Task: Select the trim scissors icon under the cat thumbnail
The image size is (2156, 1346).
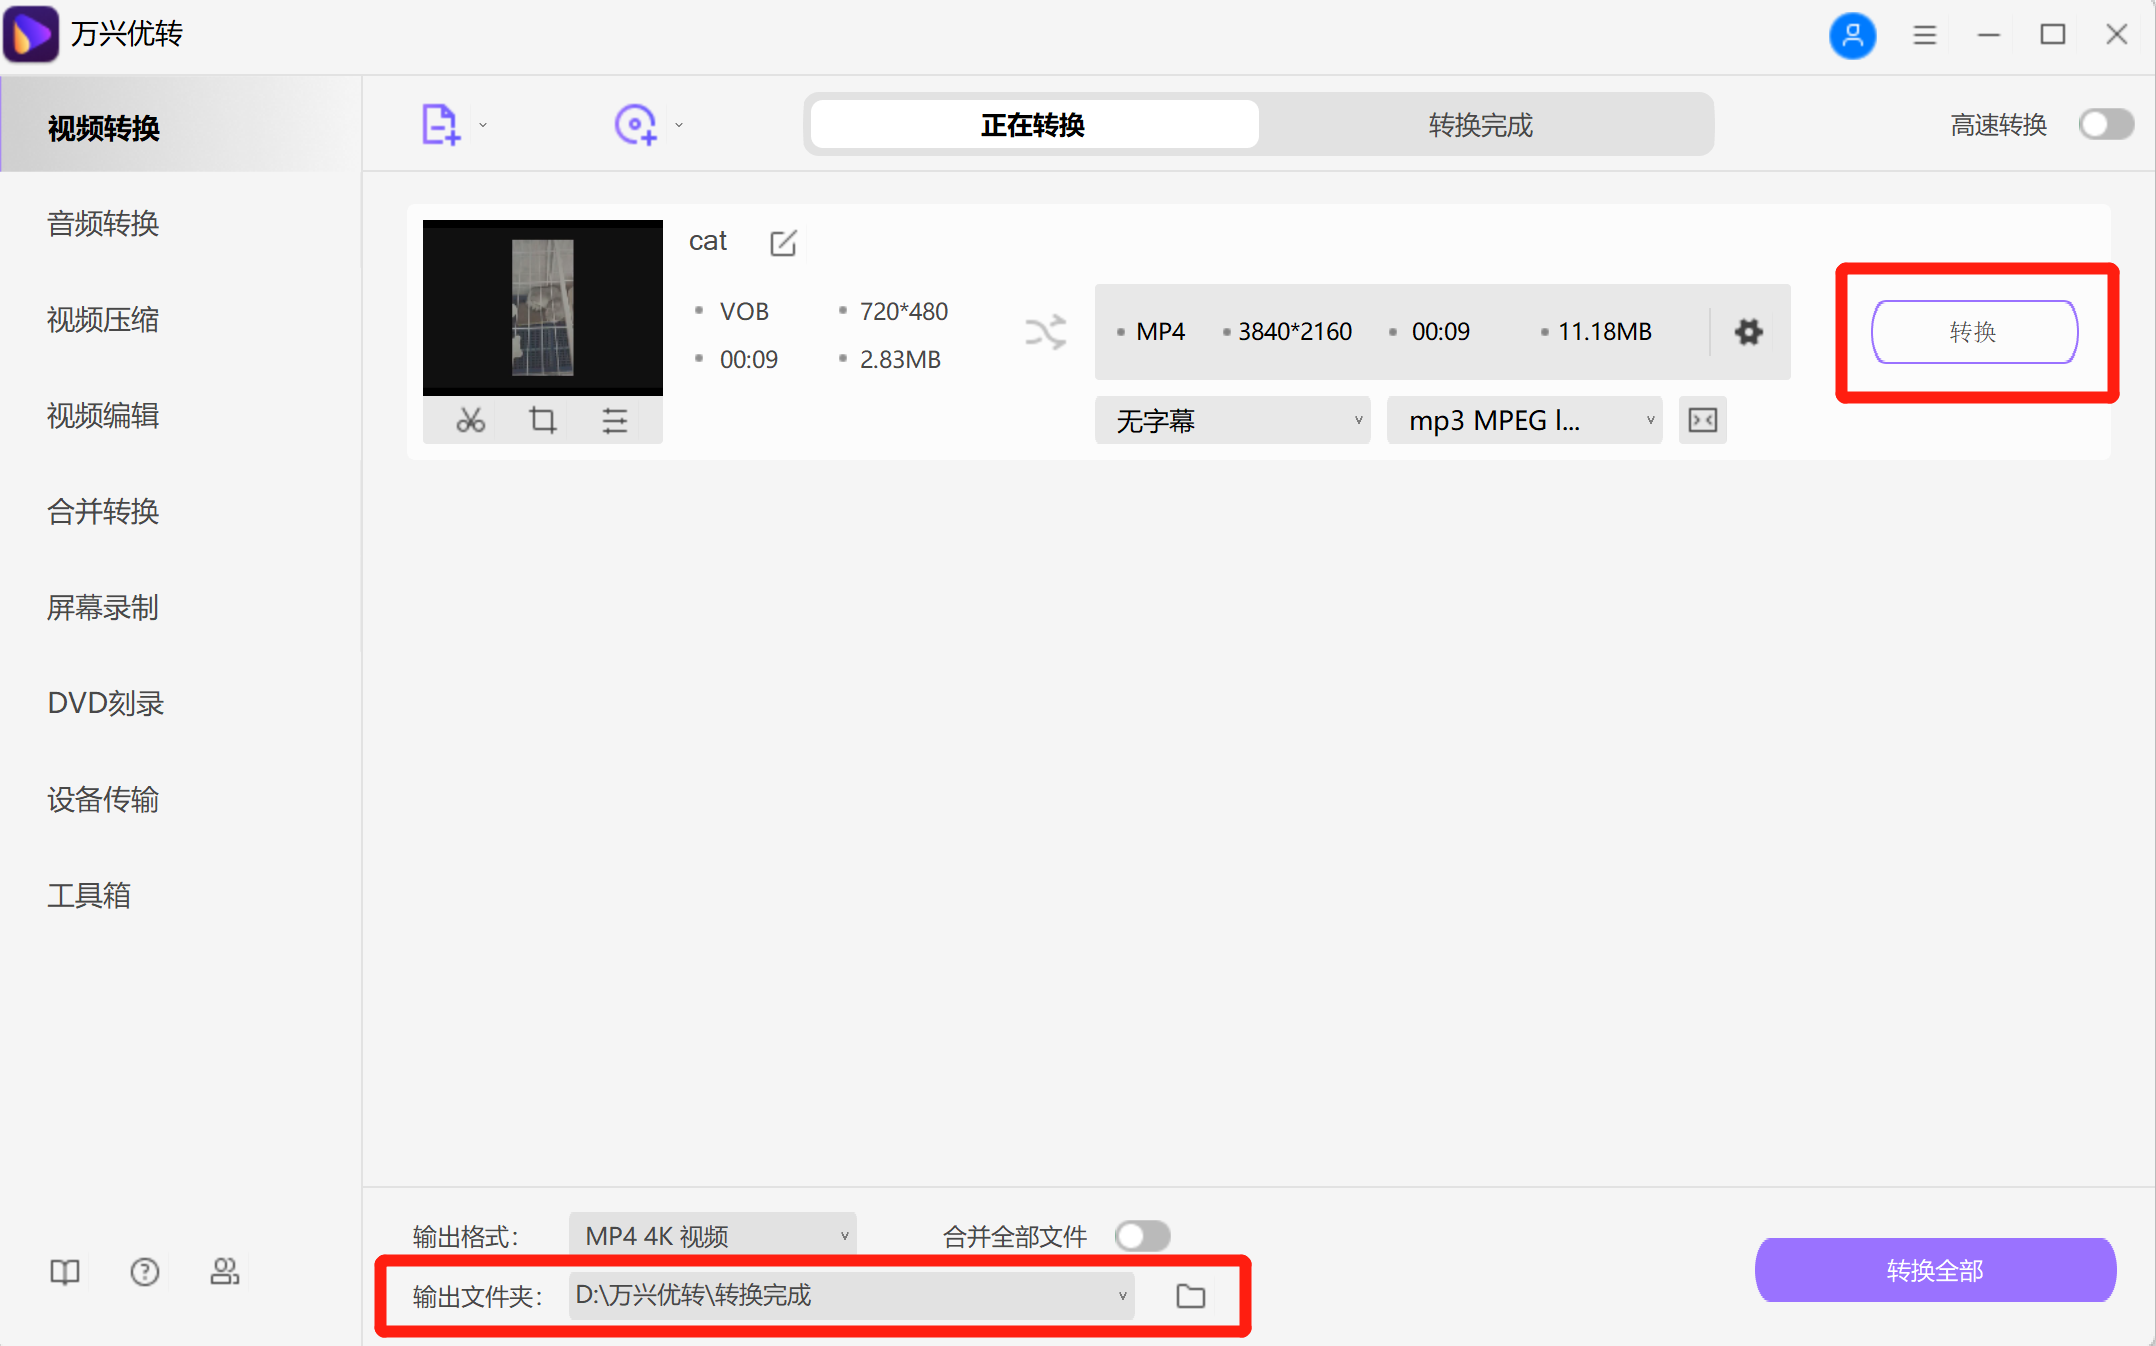Action: [x=470, y=420]
